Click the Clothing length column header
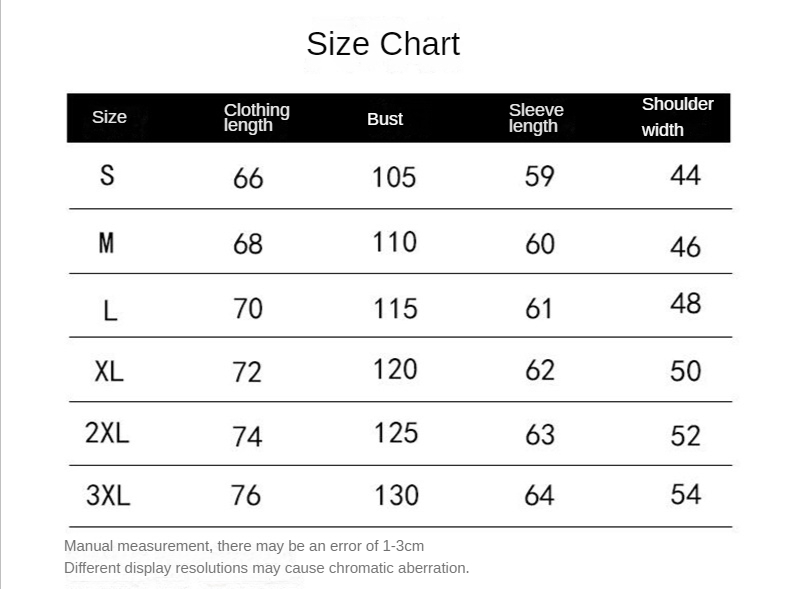 pyautogui.click(x=257, y=117)
